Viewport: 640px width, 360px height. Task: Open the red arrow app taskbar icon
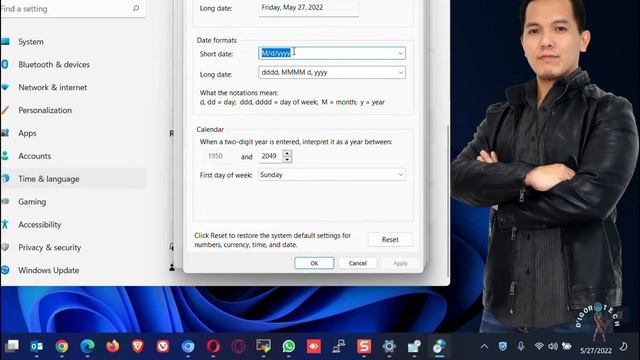[x=314, y=346]
